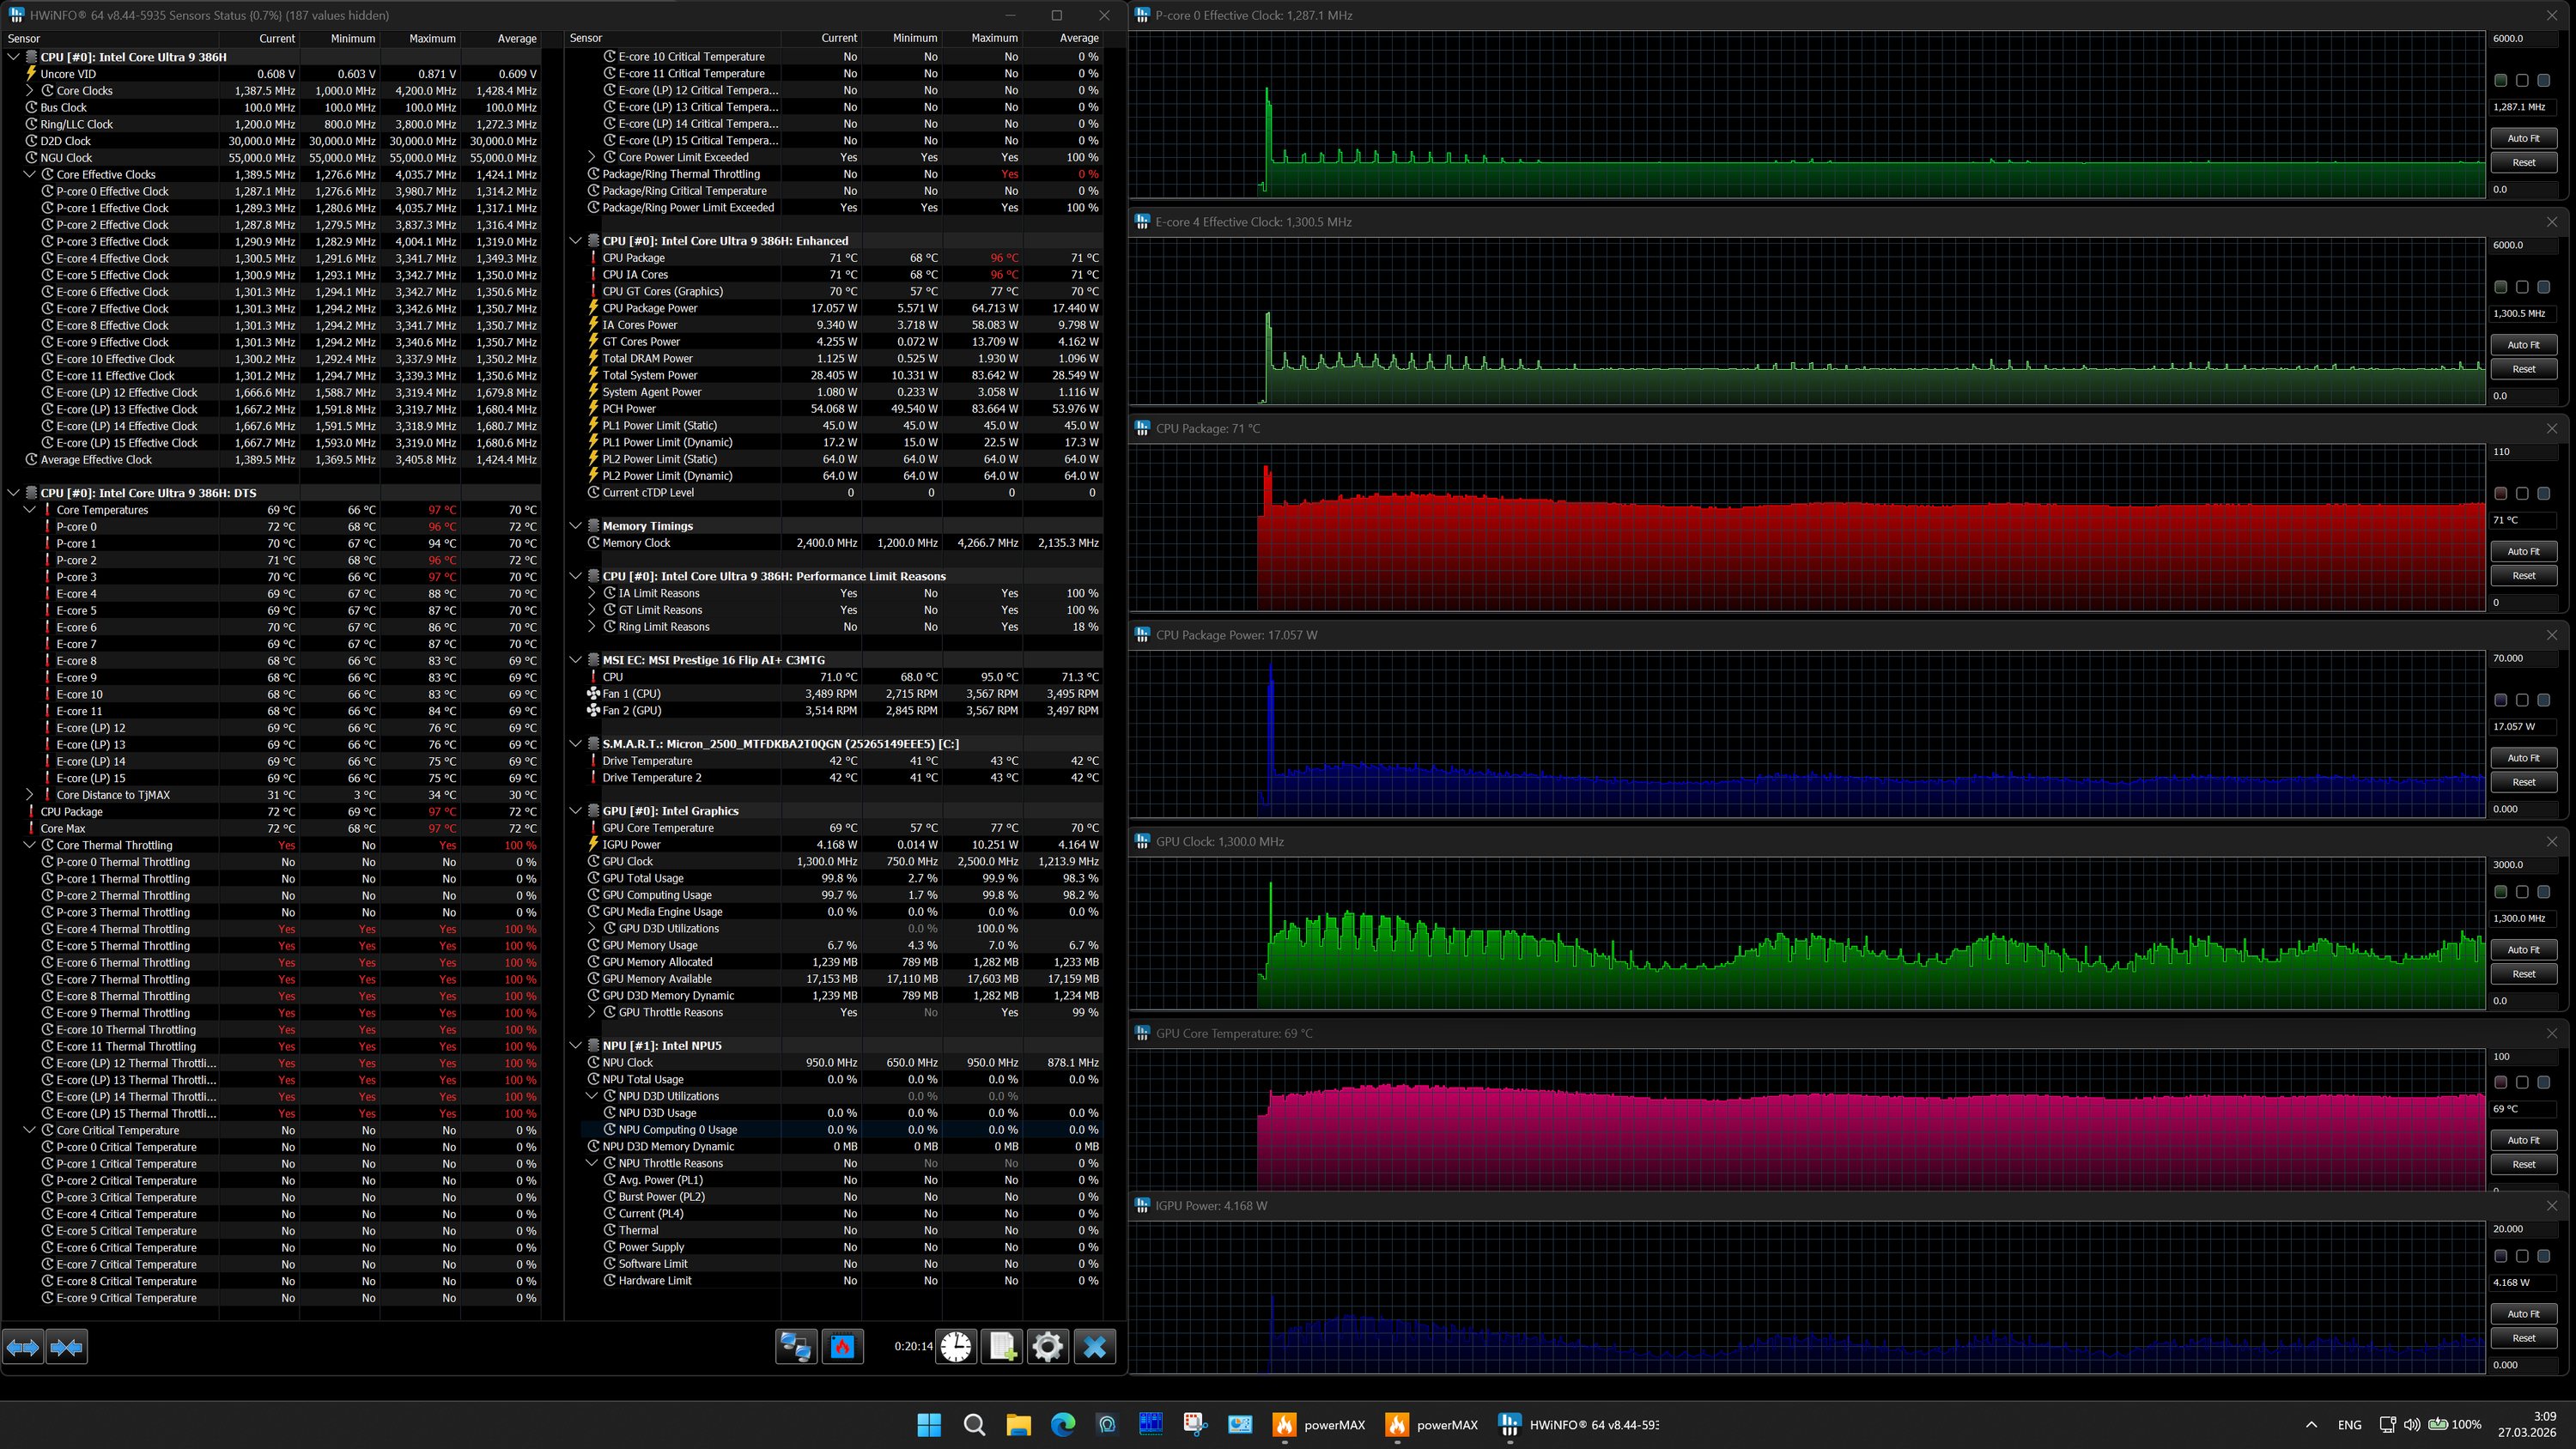Image resolution: width=2576 pixels, height=1449 pixels.
Task: Toggle middle black square in CPU Package graph
Action: click(x=2521, y=494)
